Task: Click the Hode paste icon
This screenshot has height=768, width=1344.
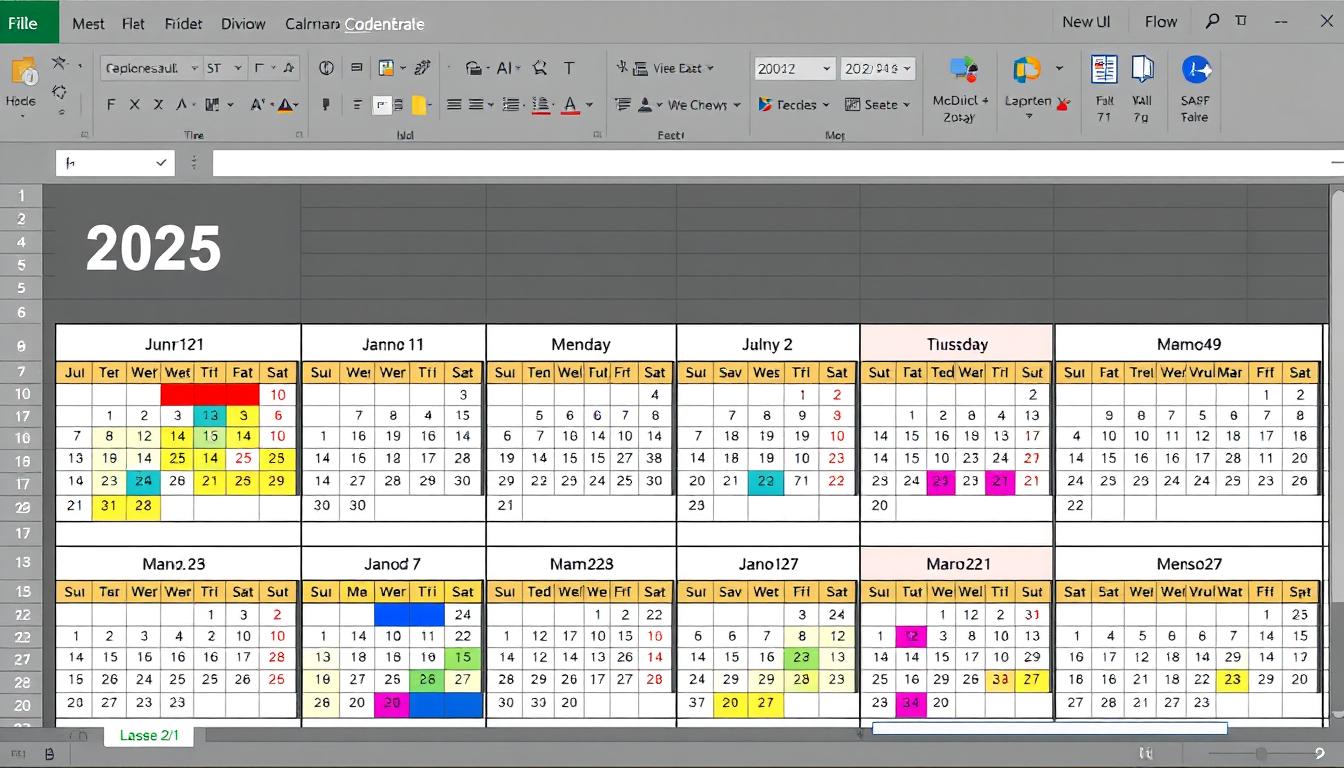Action: pyautogui.click(x=21, y=72)
